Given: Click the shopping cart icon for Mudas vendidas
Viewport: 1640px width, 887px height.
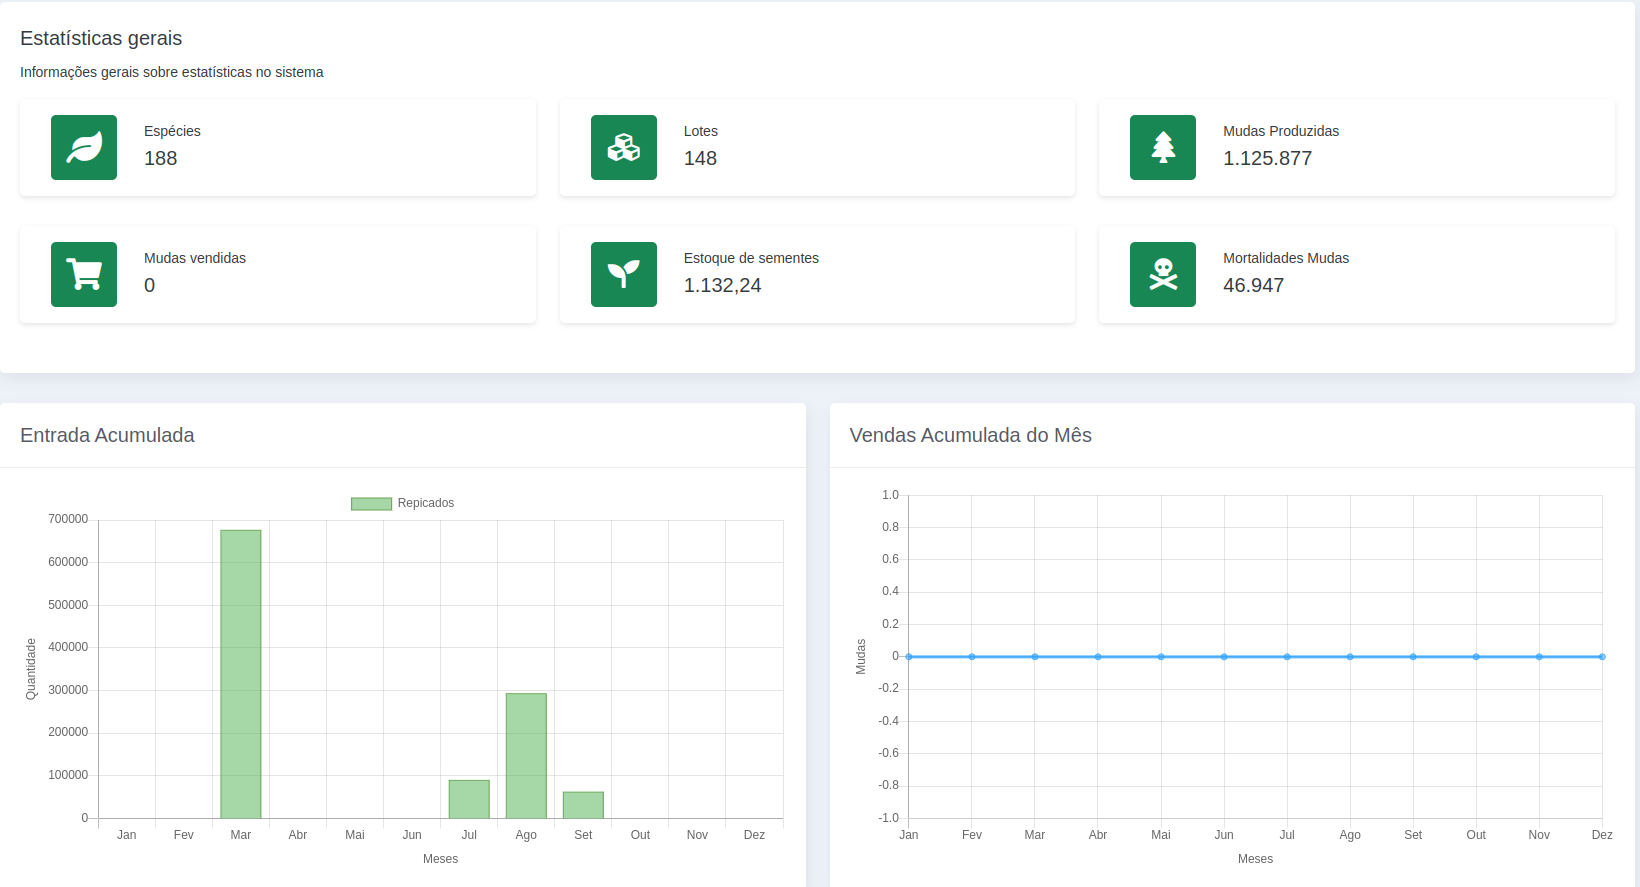Looking at the screenshot, I should (84, 274).
